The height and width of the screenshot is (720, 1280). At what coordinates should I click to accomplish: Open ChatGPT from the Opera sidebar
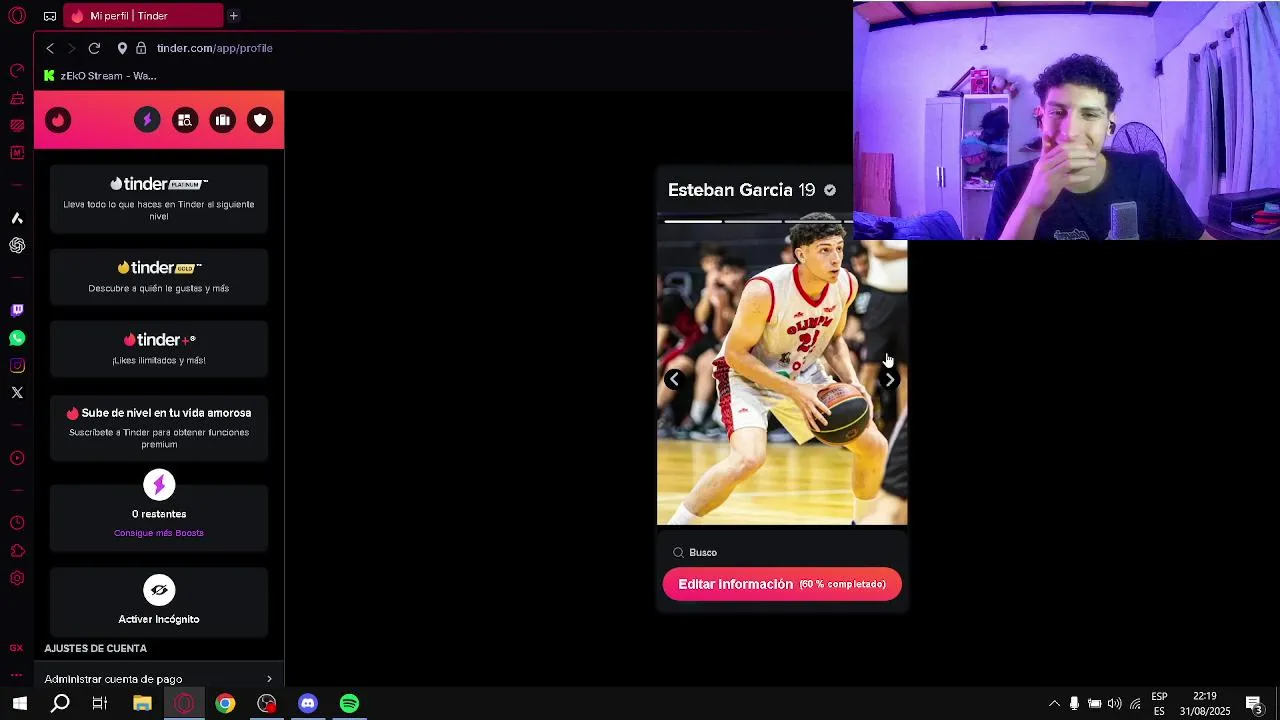tap(17, 245)
